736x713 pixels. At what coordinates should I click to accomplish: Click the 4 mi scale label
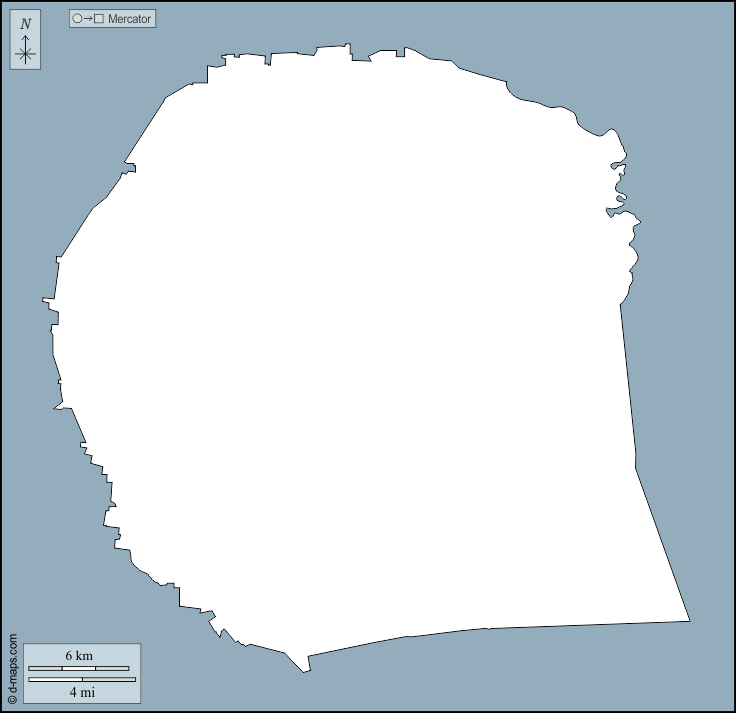pos(82,692)
